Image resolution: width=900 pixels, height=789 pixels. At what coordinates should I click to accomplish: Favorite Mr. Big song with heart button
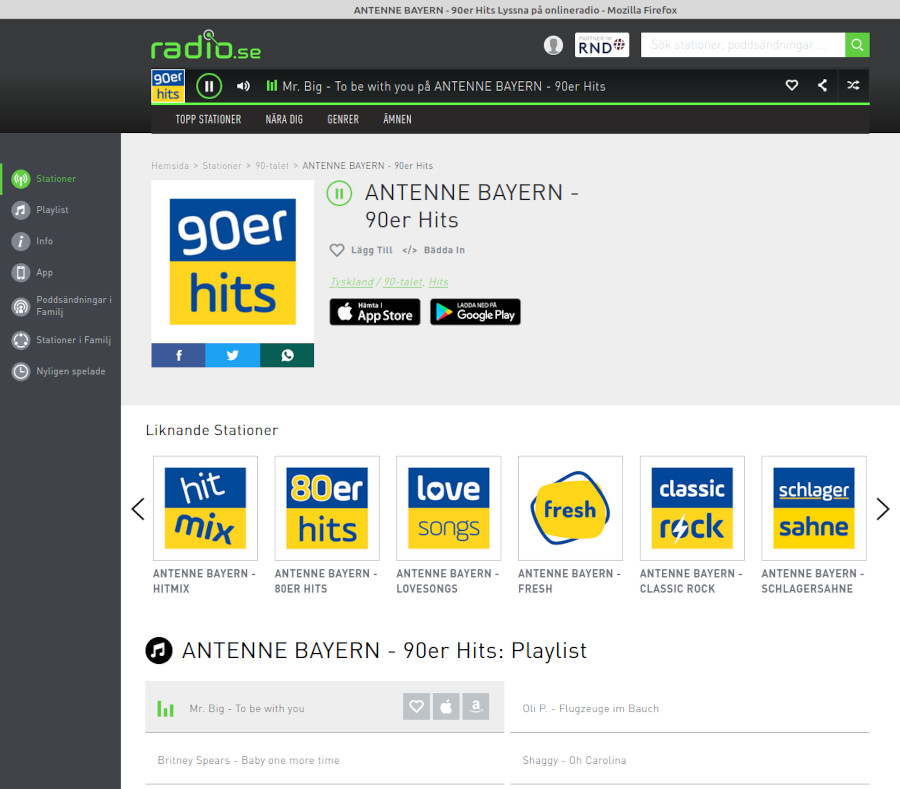(417, 706)
